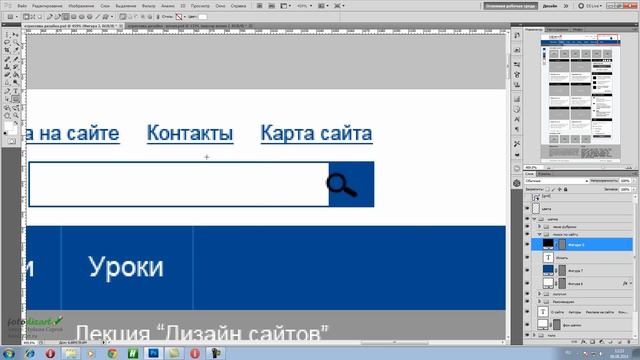Select the Zoom tool
640x360 pixels.
16,116
